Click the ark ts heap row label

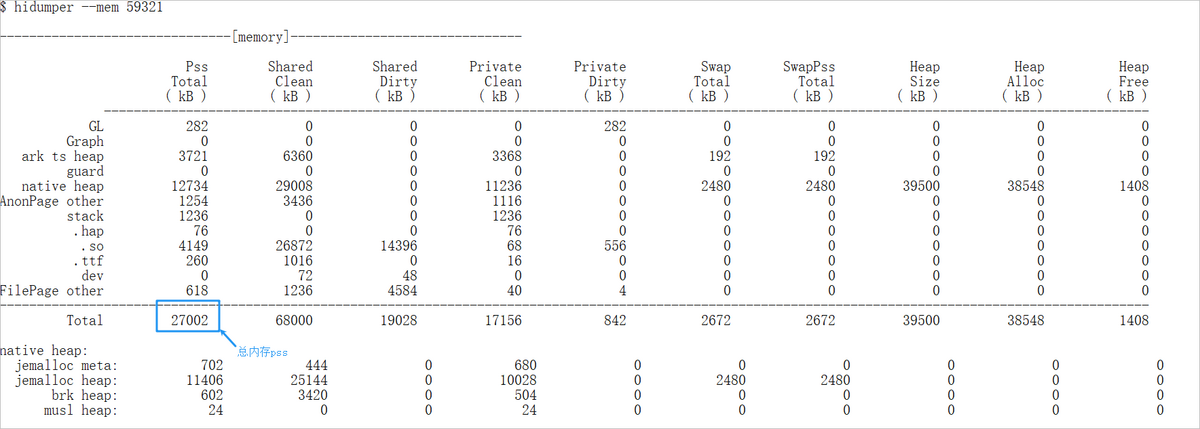tap(63, 157)
